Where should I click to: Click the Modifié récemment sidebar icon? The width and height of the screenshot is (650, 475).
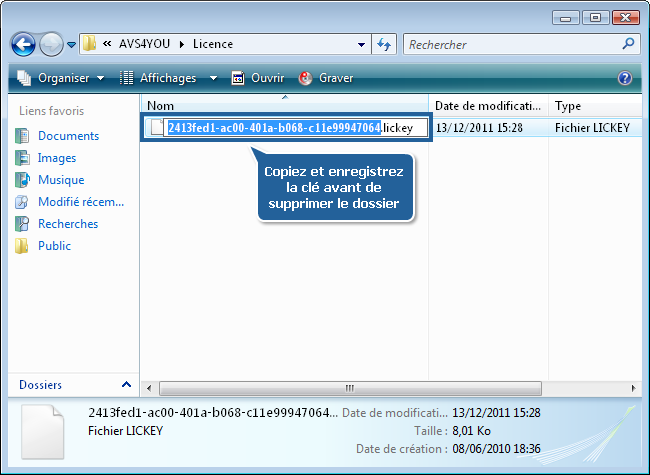tap(22, 202)
